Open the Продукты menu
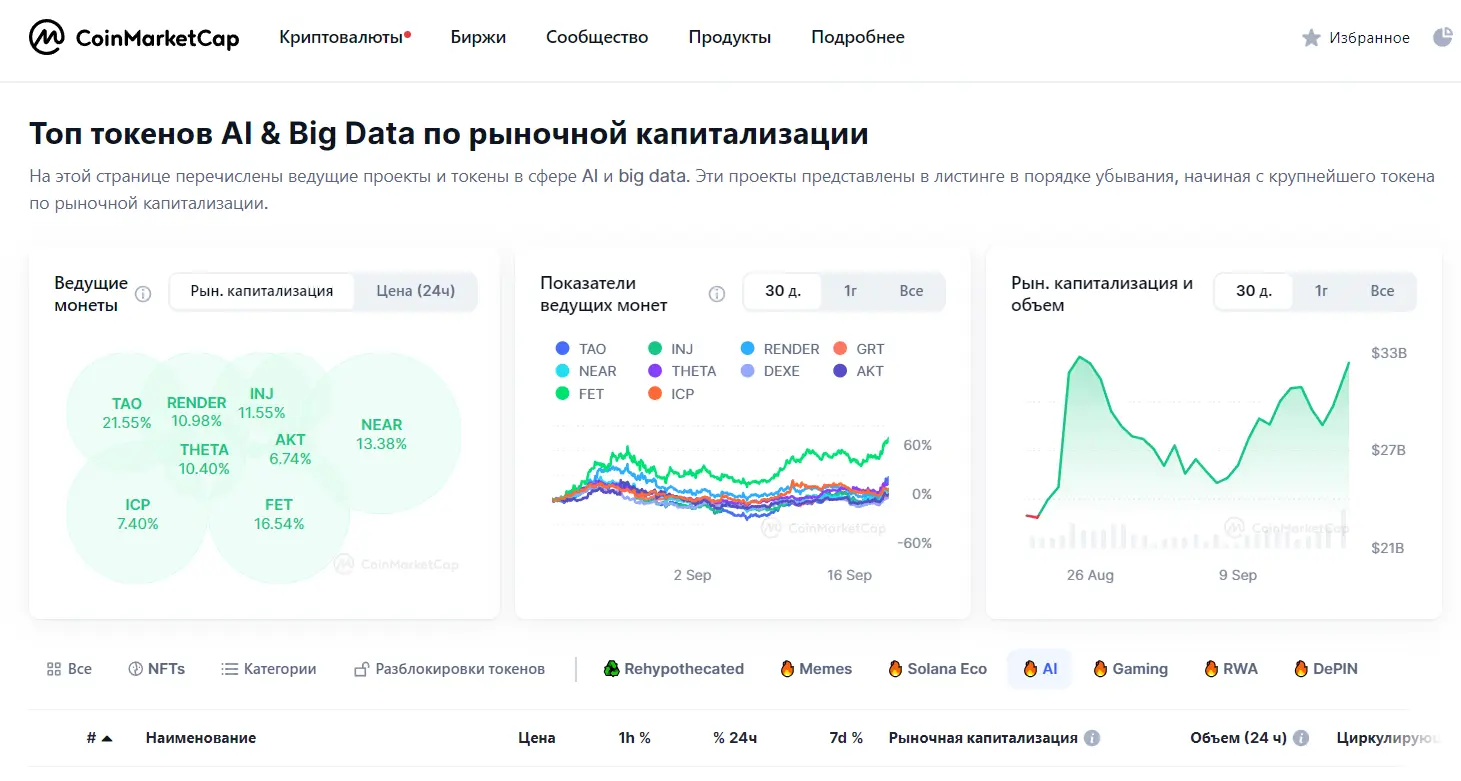 pyautogui.click(x=730, y=37)
